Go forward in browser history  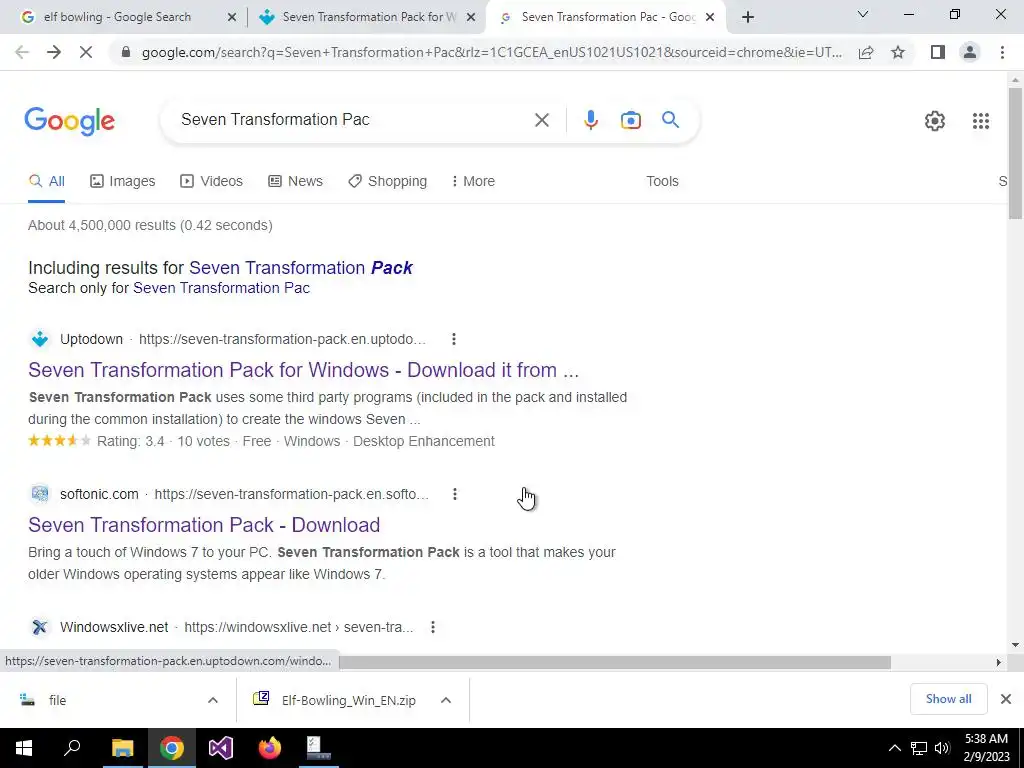point(54,52)
